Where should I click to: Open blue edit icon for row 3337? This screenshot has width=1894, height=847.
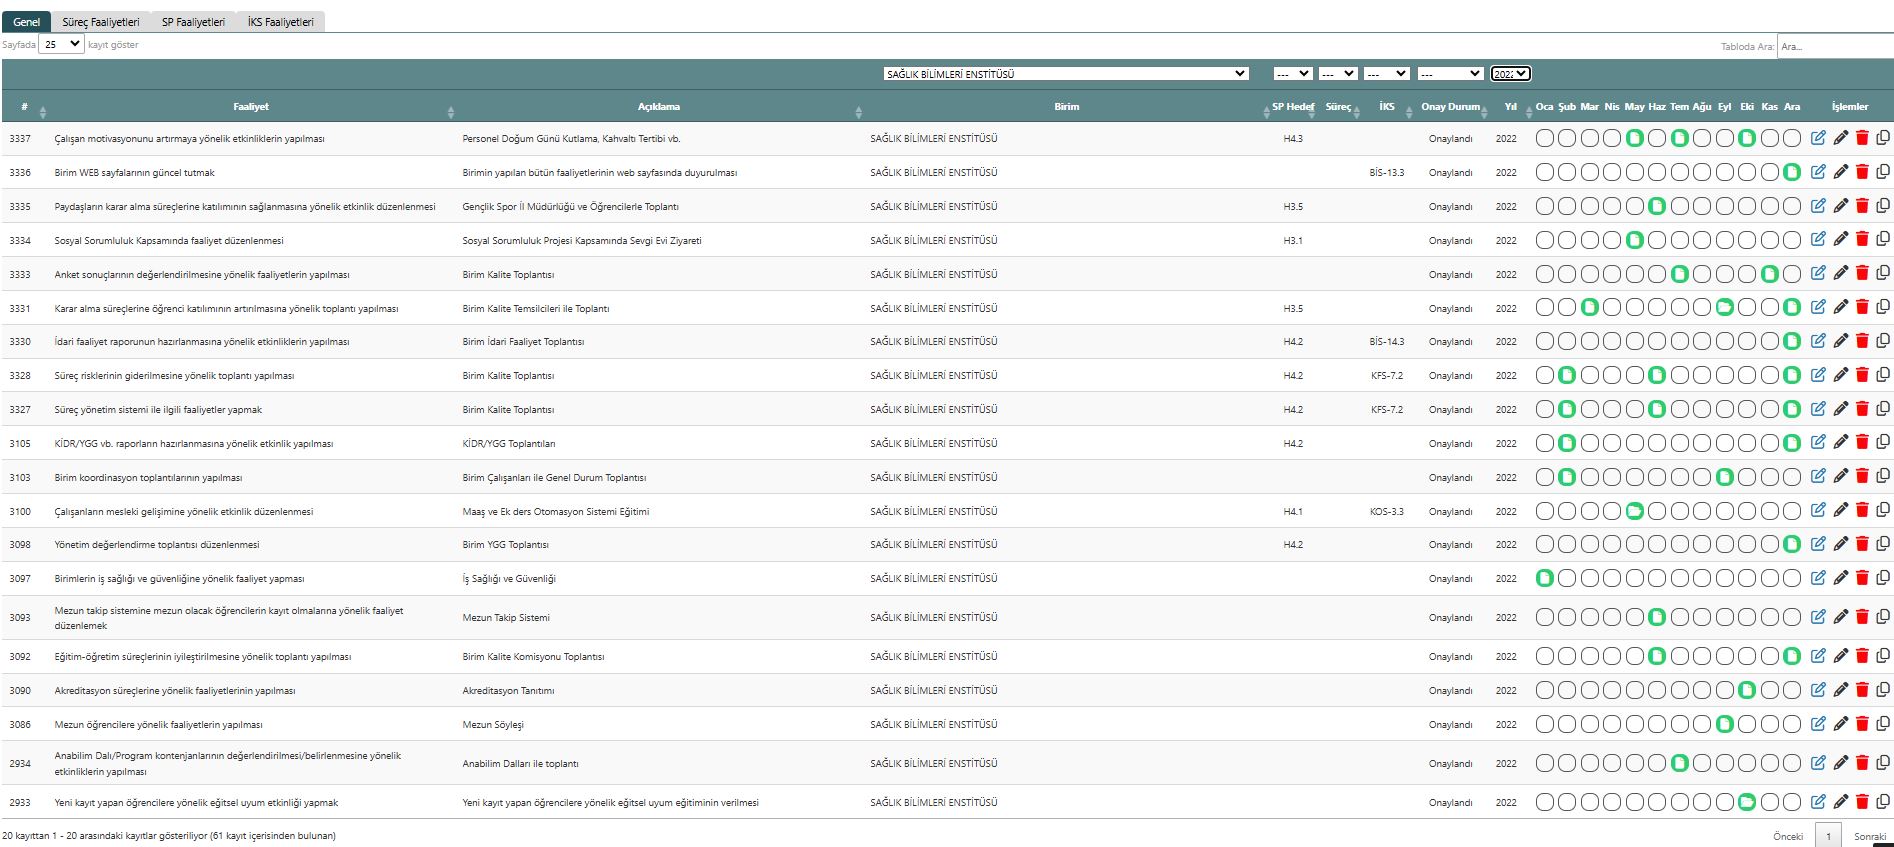[1818, 138]
